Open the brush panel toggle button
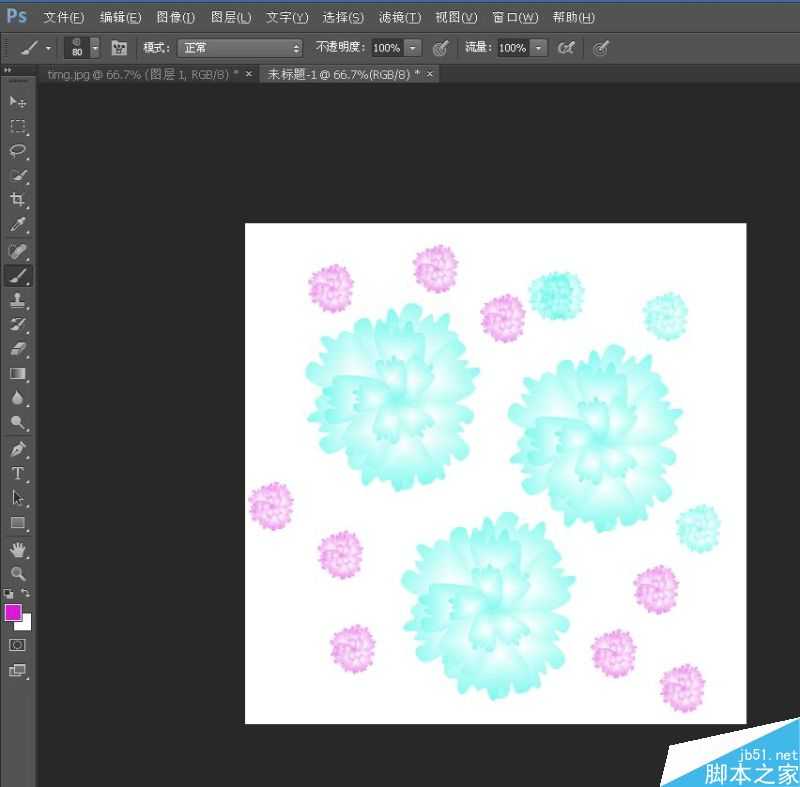800x787 pixels. 119,48
